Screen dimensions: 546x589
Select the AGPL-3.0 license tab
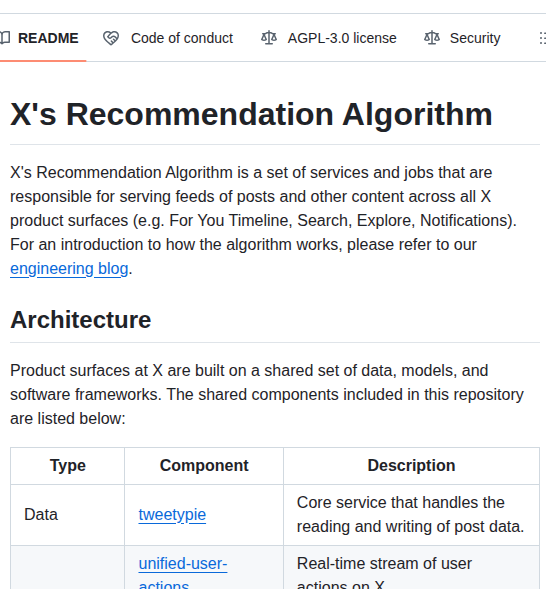[329, 38]
